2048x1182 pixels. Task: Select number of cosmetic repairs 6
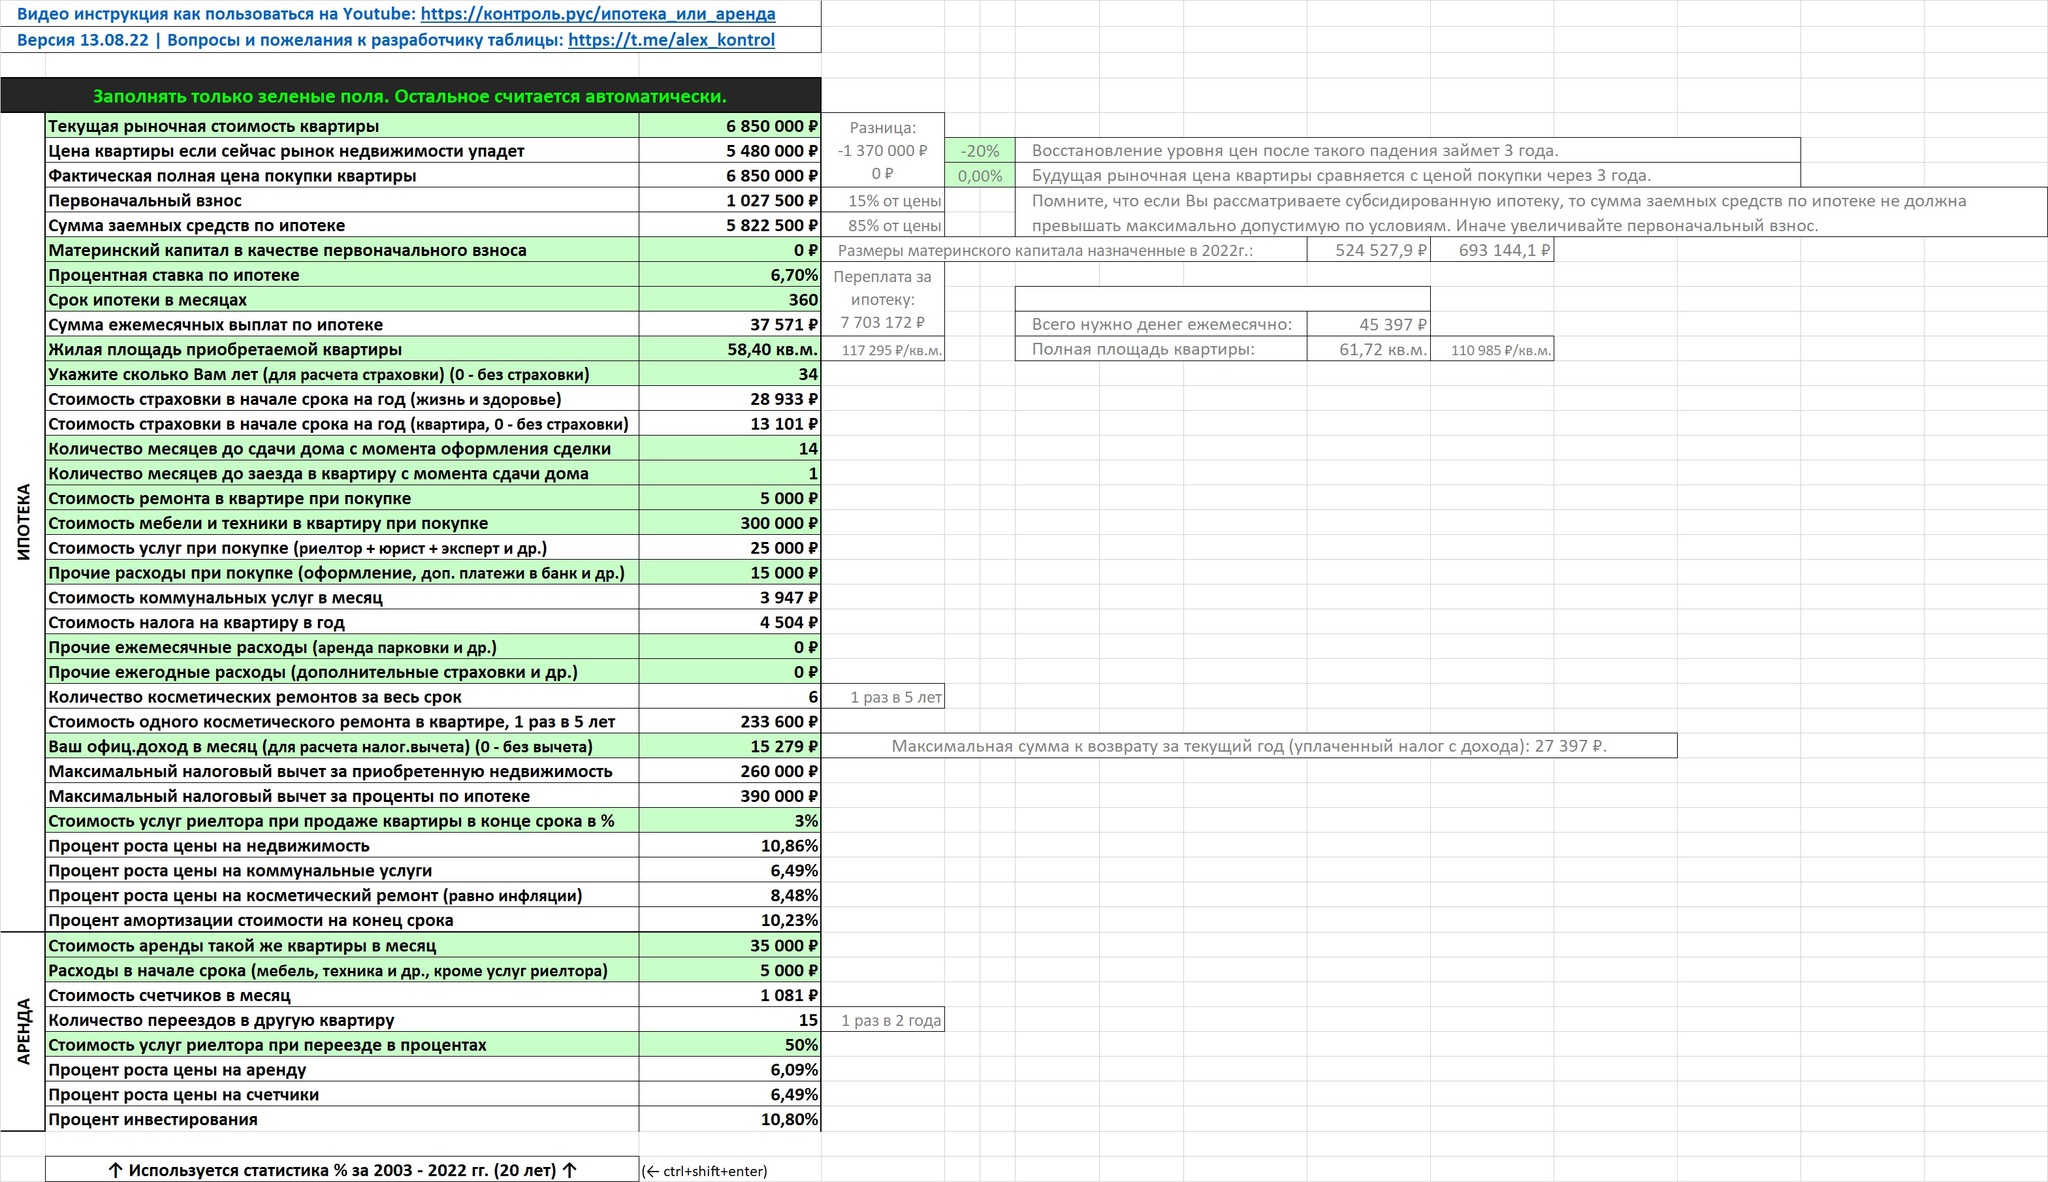pyautogui.click(x=730, y=697)
